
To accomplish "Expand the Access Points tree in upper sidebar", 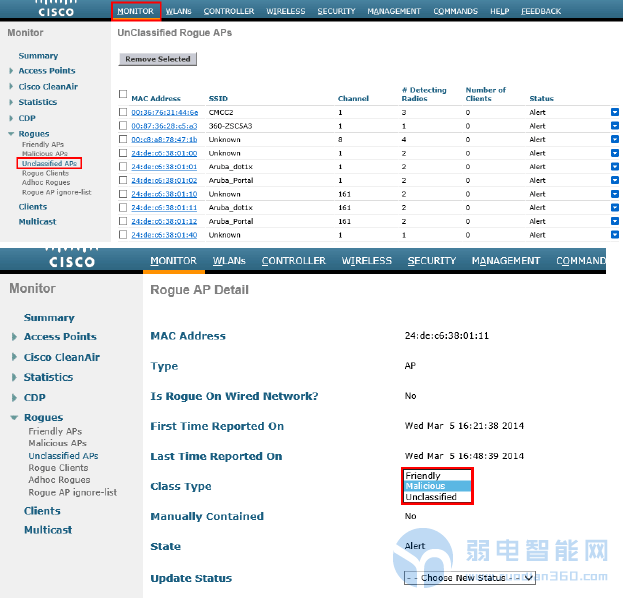I will click(x=11, y=71).
